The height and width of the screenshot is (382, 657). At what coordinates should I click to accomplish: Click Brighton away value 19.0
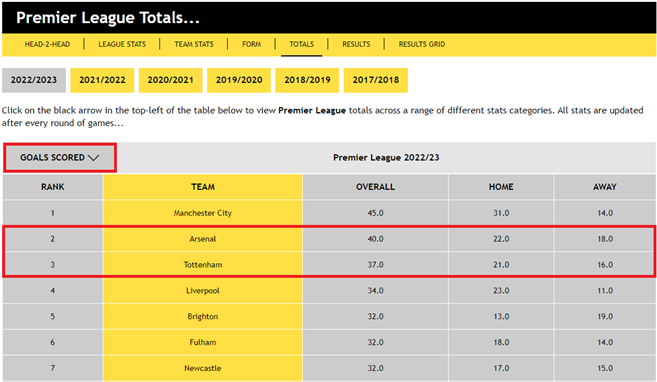[x=605, y=317]
